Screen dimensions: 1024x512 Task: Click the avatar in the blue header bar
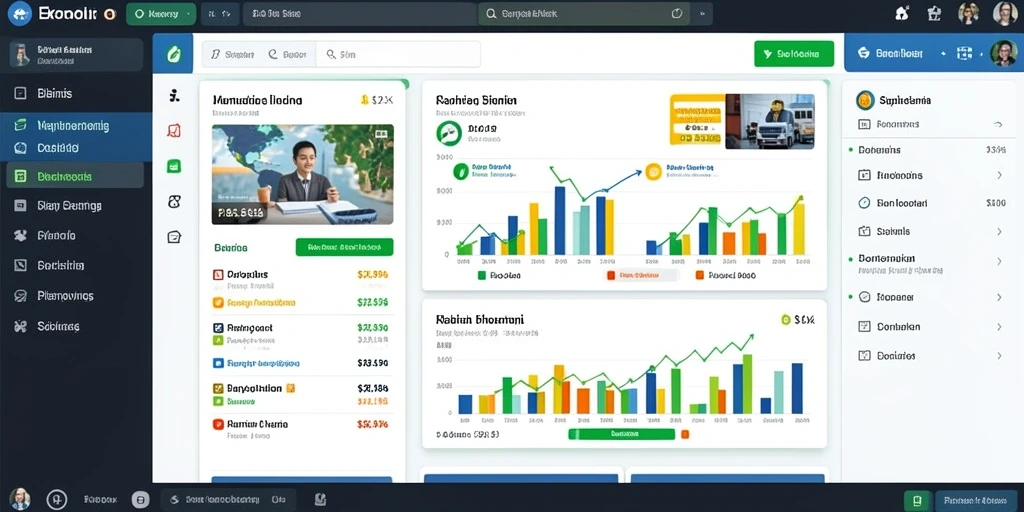point(1003,54)
